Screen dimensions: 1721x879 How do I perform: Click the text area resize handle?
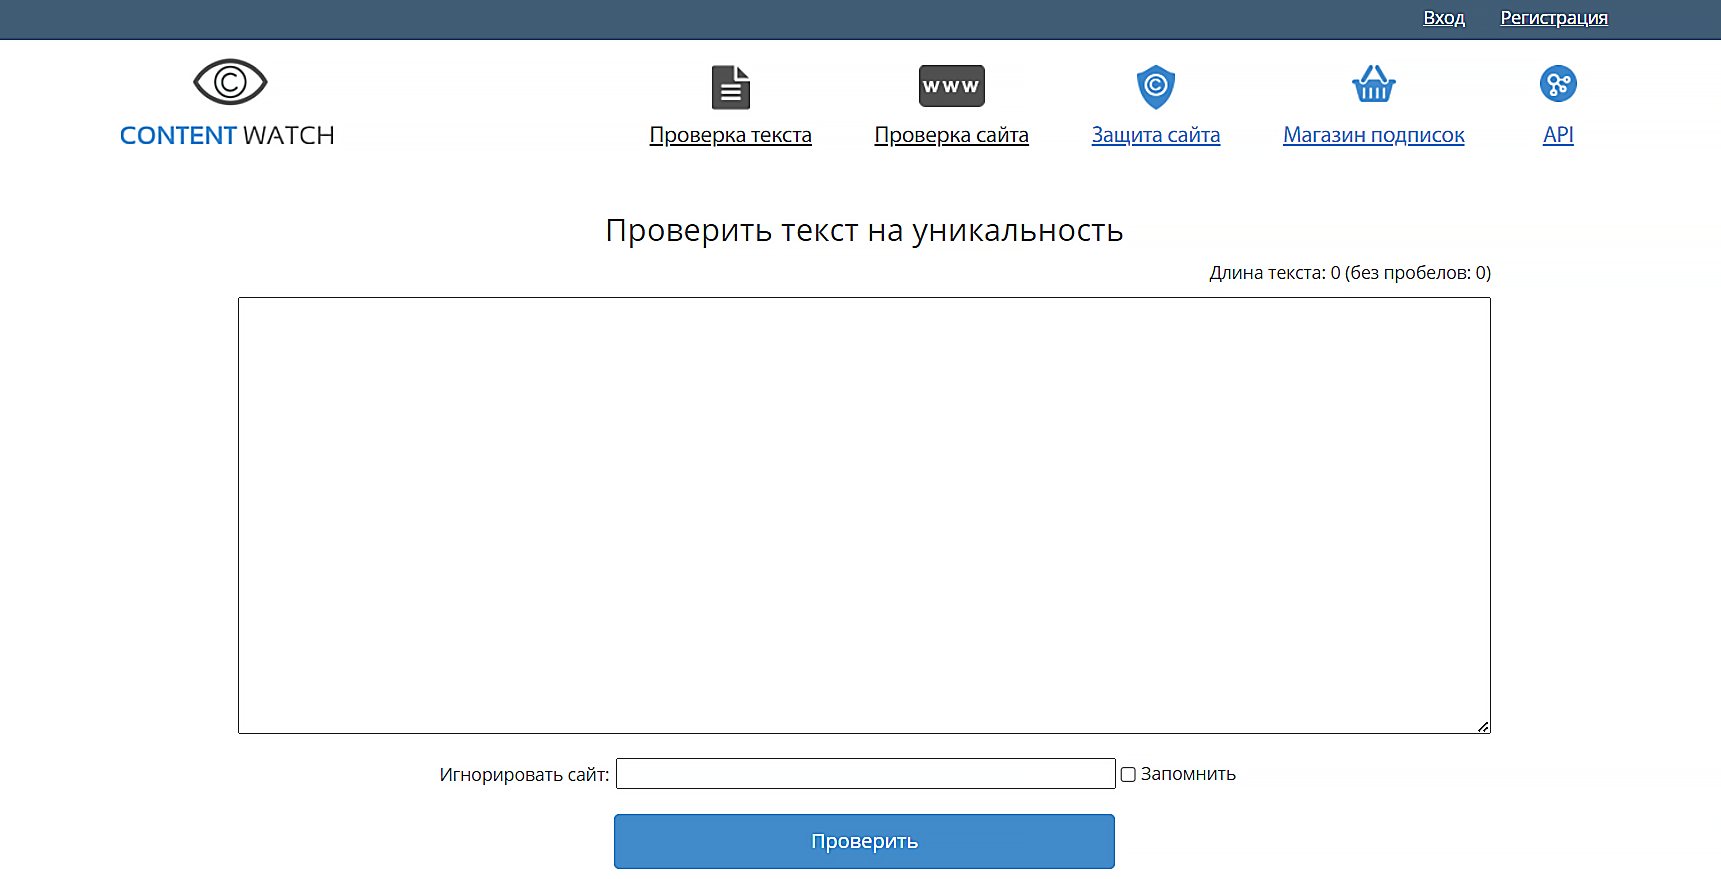(1483, 726)
